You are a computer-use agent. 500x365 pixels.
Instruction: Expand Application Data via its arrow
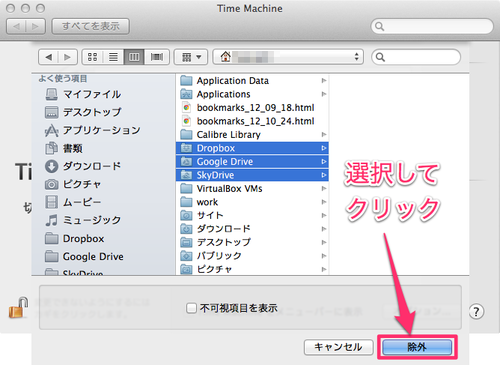(323, 81)
